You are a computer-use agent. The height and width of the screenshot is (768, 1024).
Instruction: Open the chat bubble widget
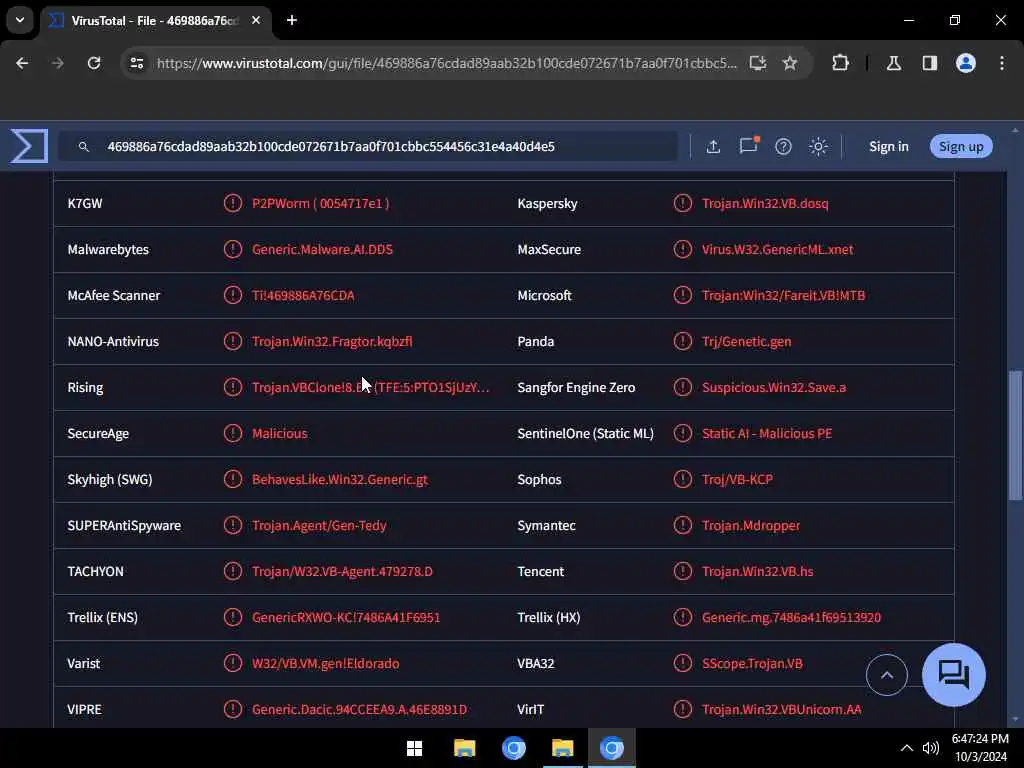[953, 675]
